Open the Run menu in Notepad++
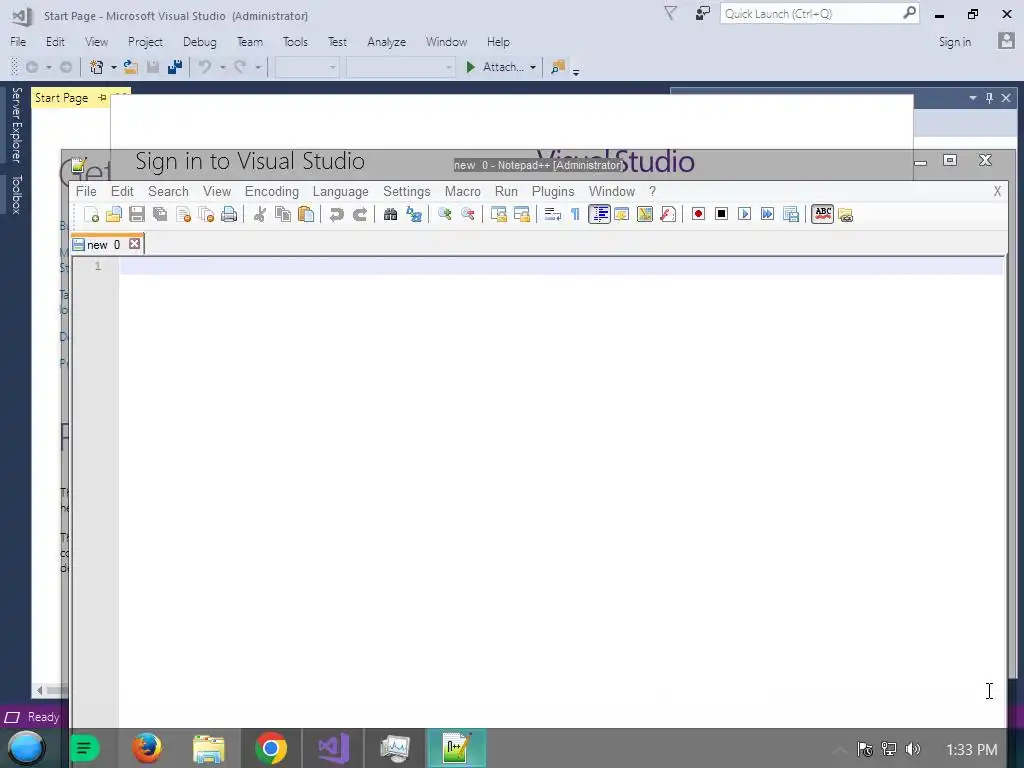This screenshot has width=1024, height=768. tap(506, 191)
